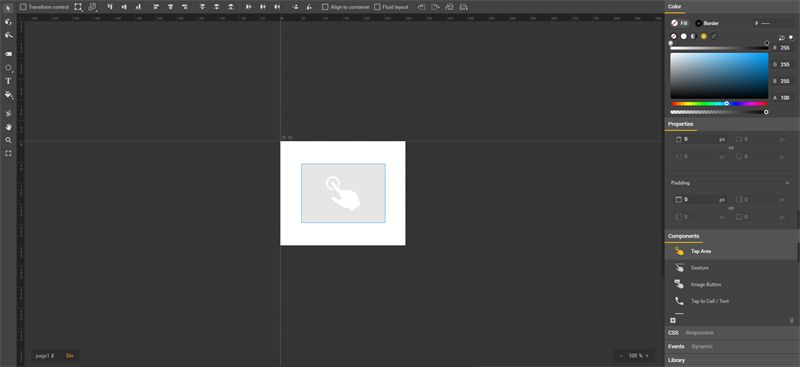Image resolution: width=800 pixels, height=367 pixels.
Task: Open the Color panel tab
Action: [x=674, y=6]
